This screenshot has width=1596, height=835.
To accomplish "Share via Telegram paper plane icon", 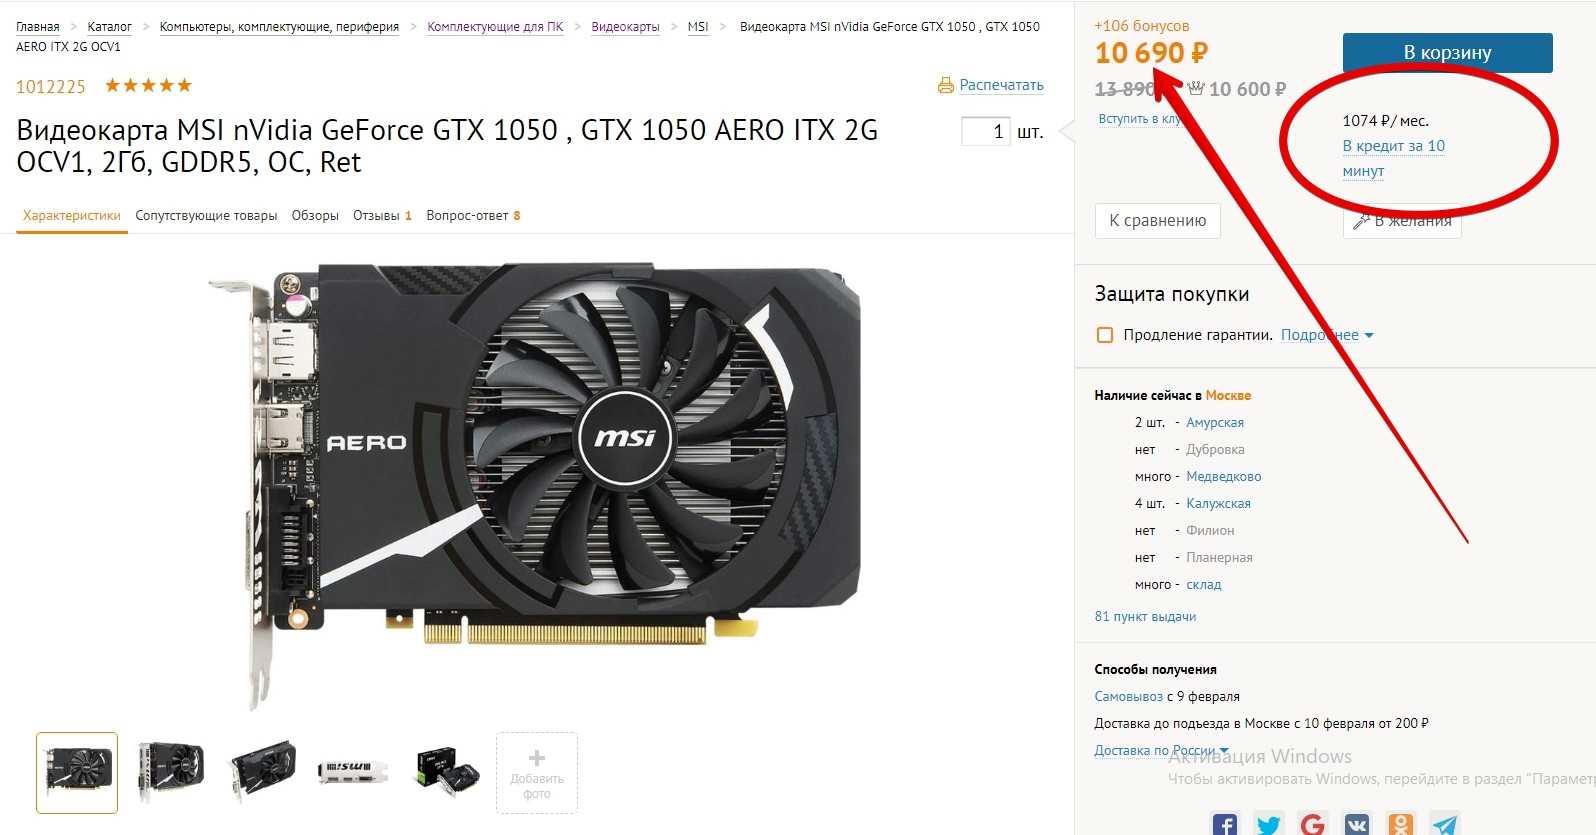I will (1445, 824).
